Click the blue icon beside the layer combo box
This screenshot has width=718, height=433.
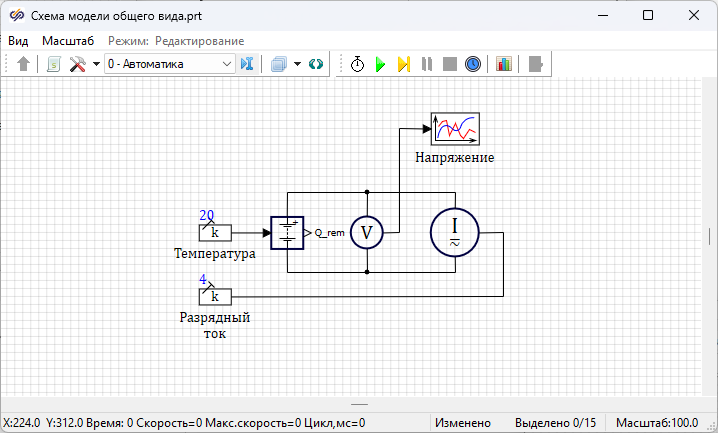248,64
